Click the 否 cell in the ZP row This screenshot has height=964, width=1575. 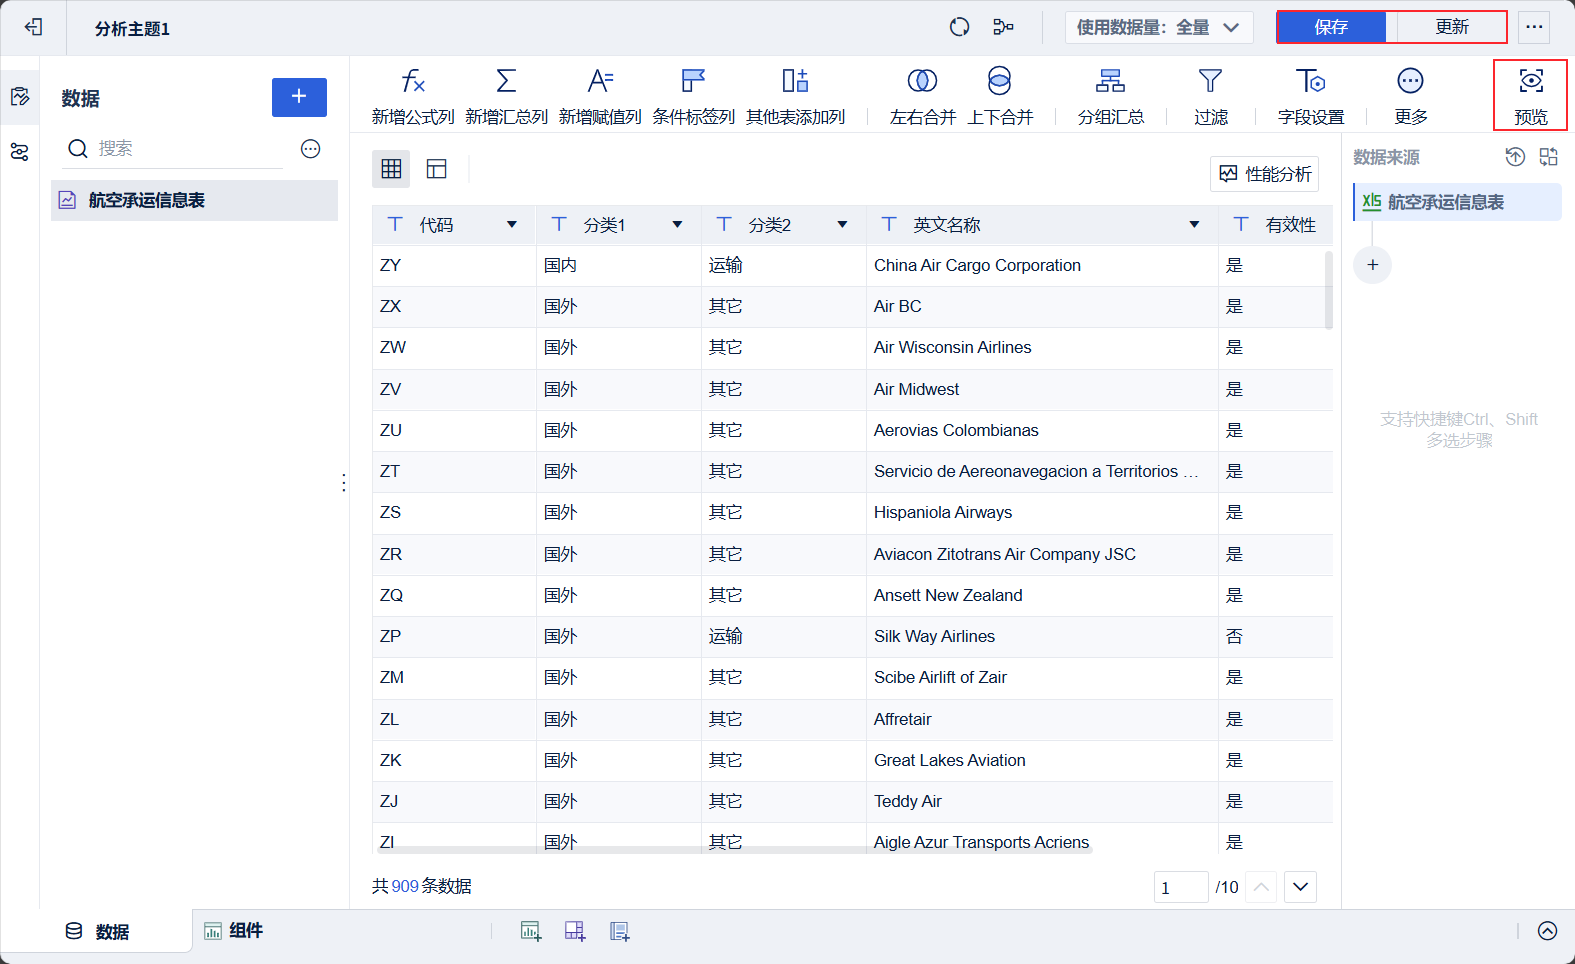tap(1275, 636)
